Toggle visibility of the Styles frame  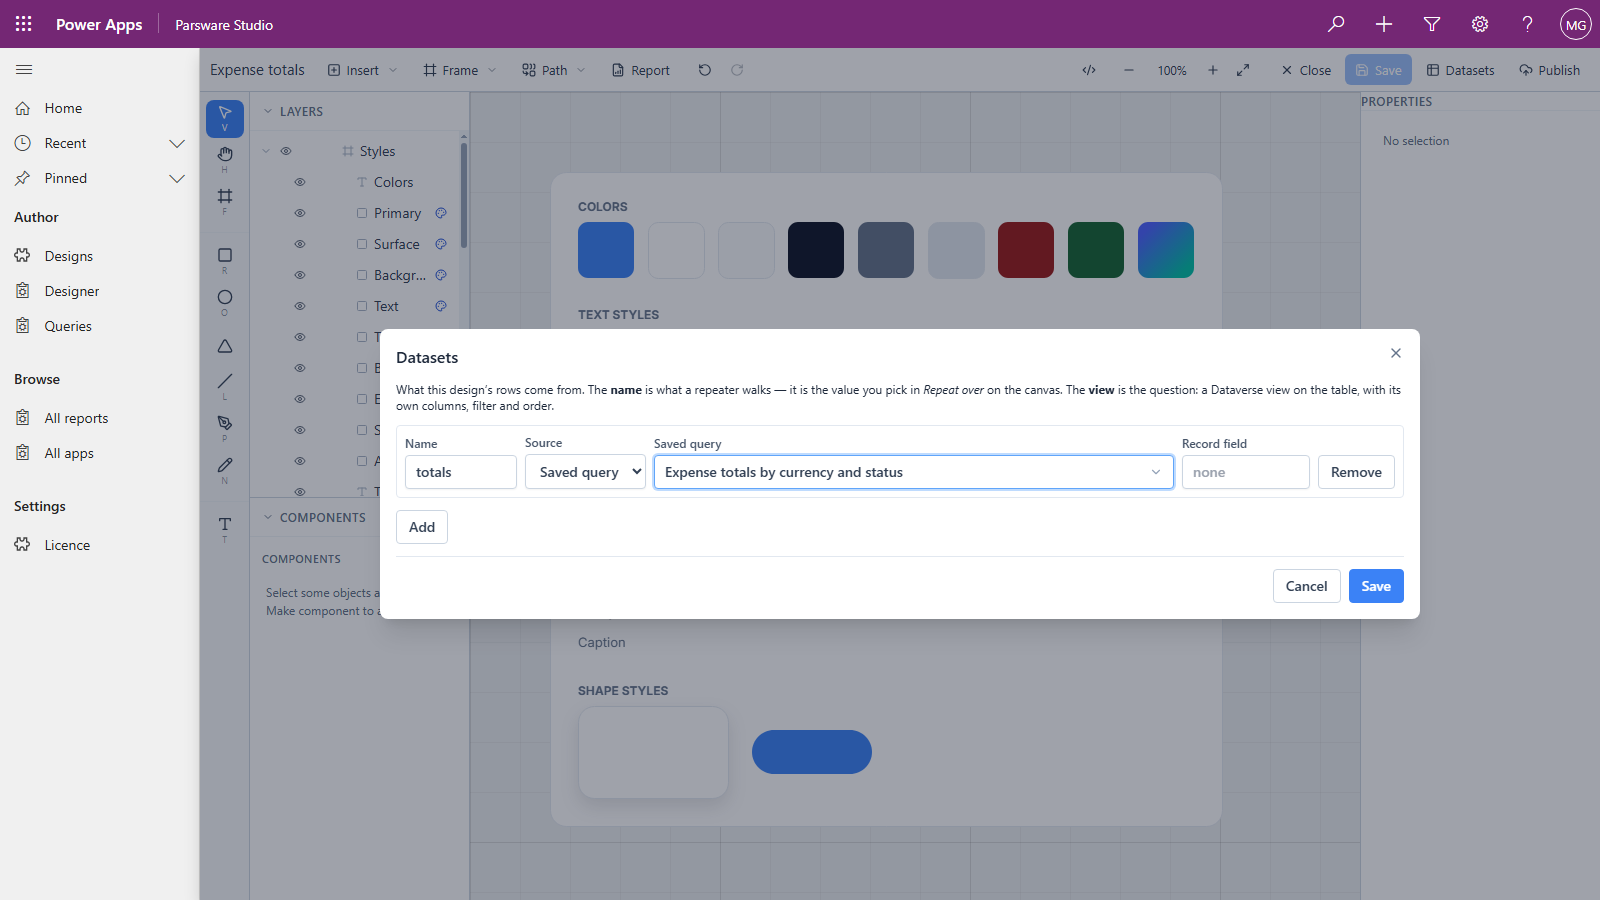pos(286,151)
